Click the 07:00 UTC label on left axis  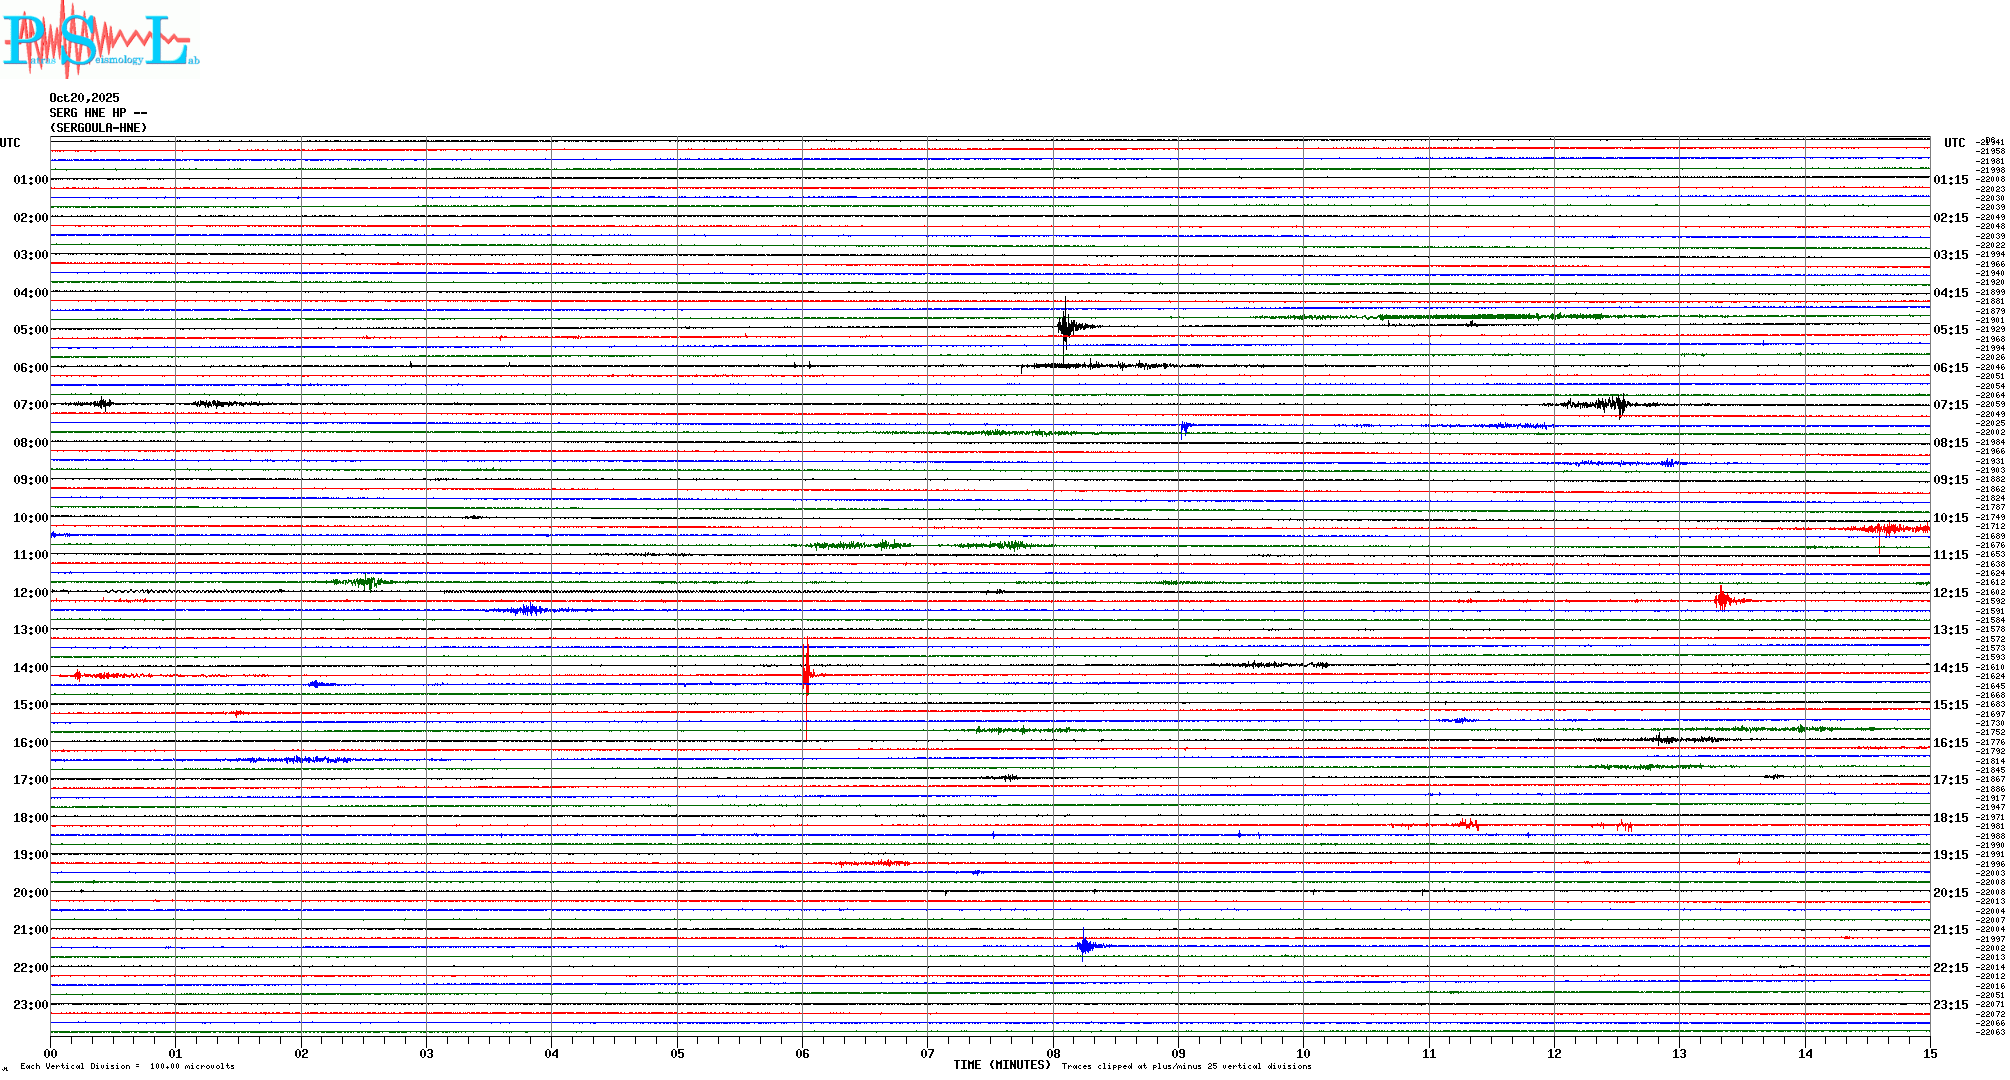[30, 405]
